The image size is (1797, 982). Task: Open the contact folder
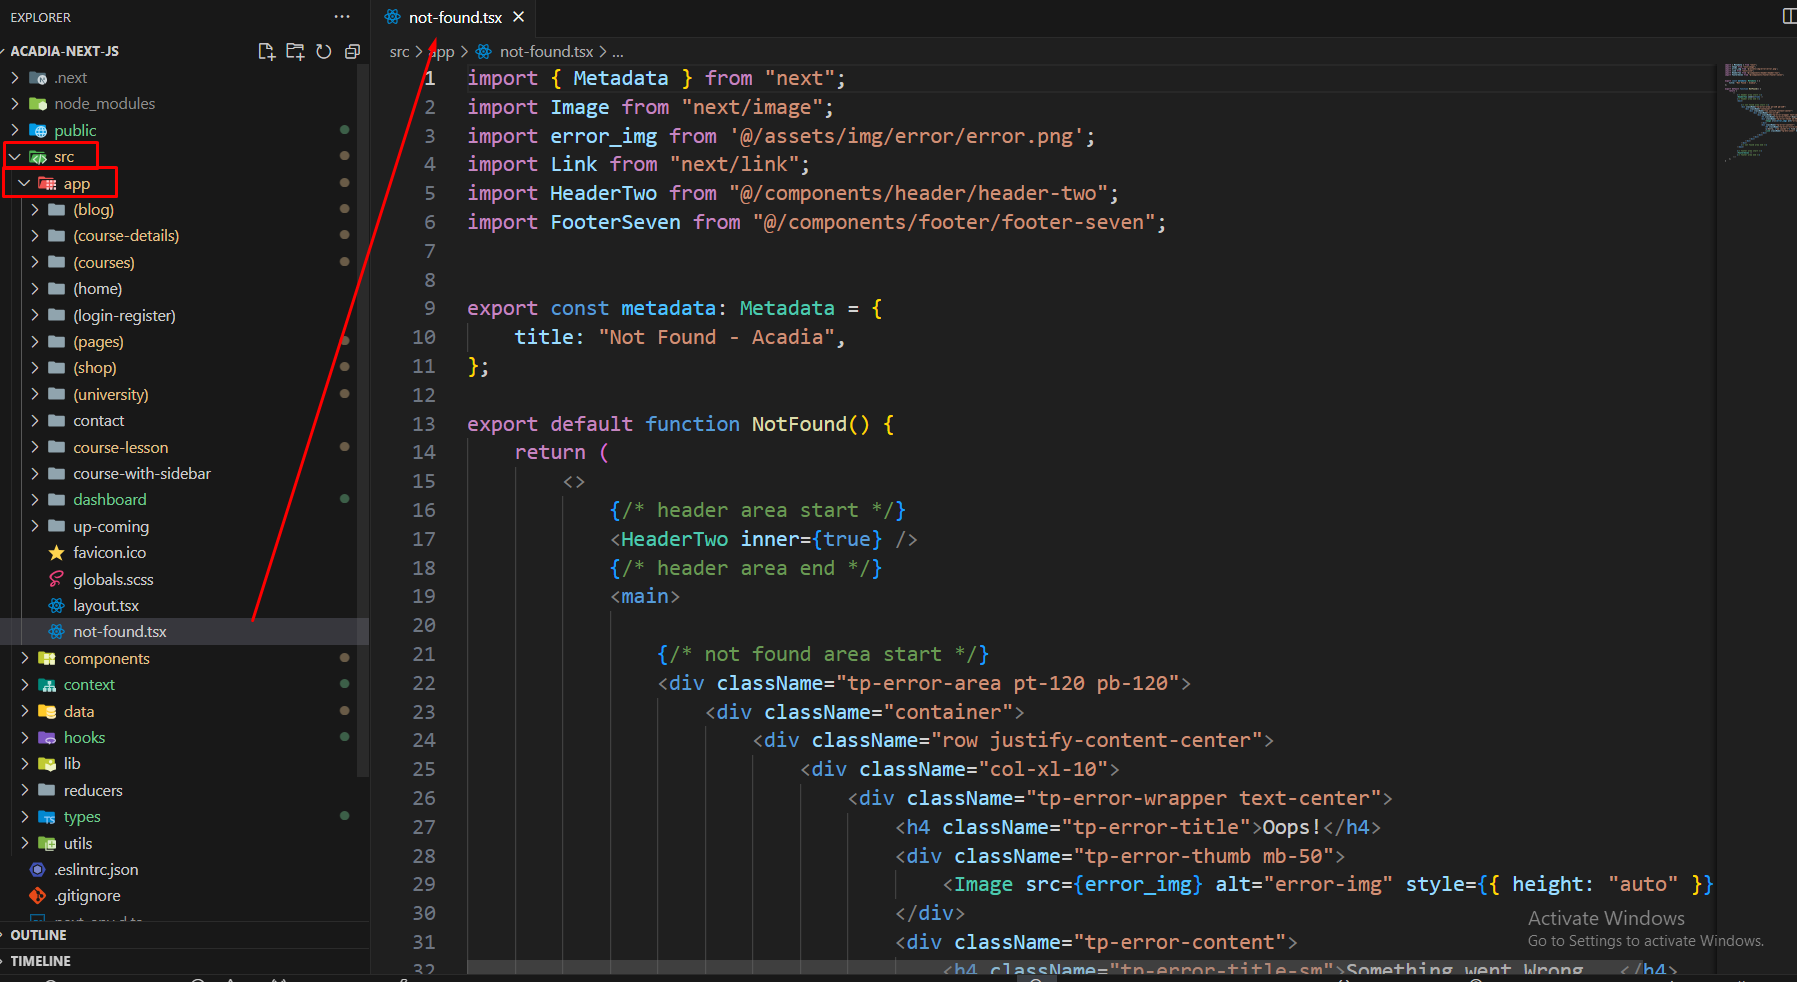[x=98, y=421]
